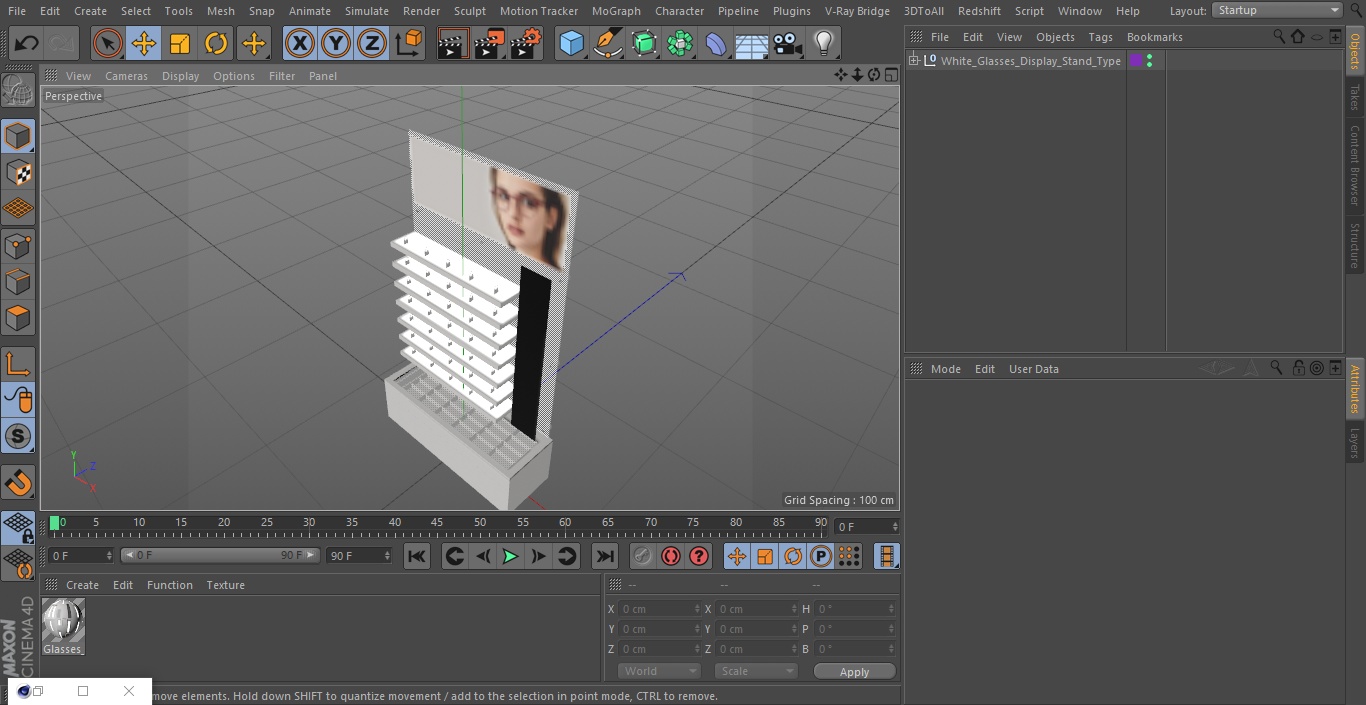The image size is (1366, 705).
Task: Toggle X axis lock
Action: [299, 44]
